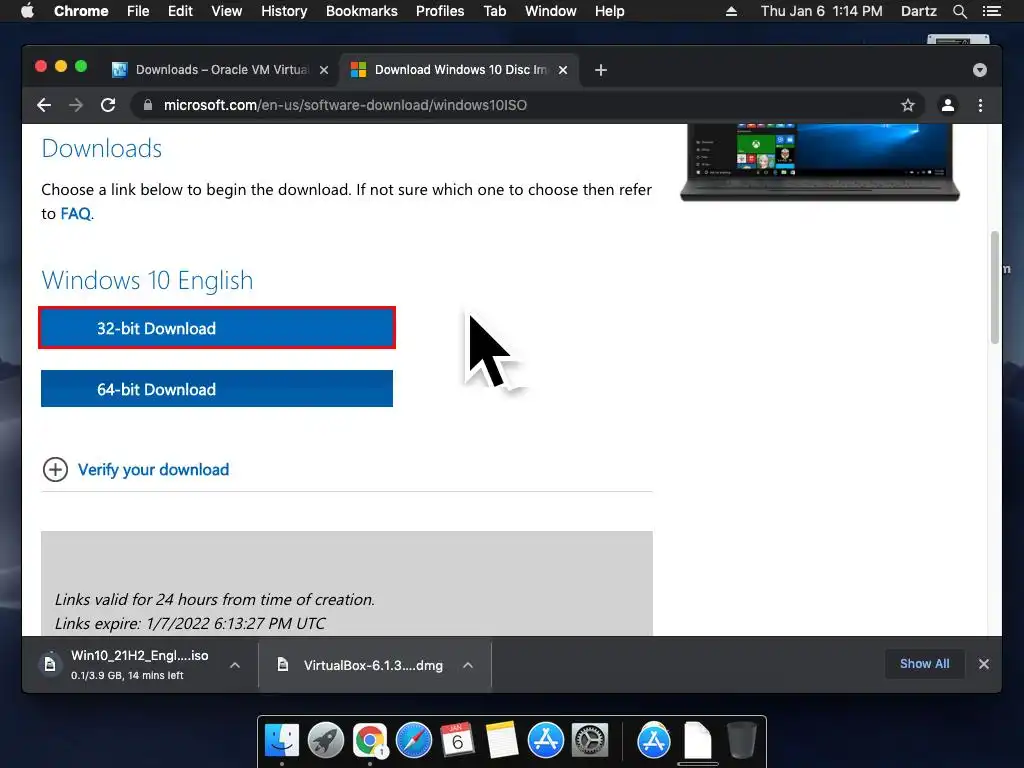Open Finder from the Dock
This screenshot has width=1024, height=768.
point(282,741)
